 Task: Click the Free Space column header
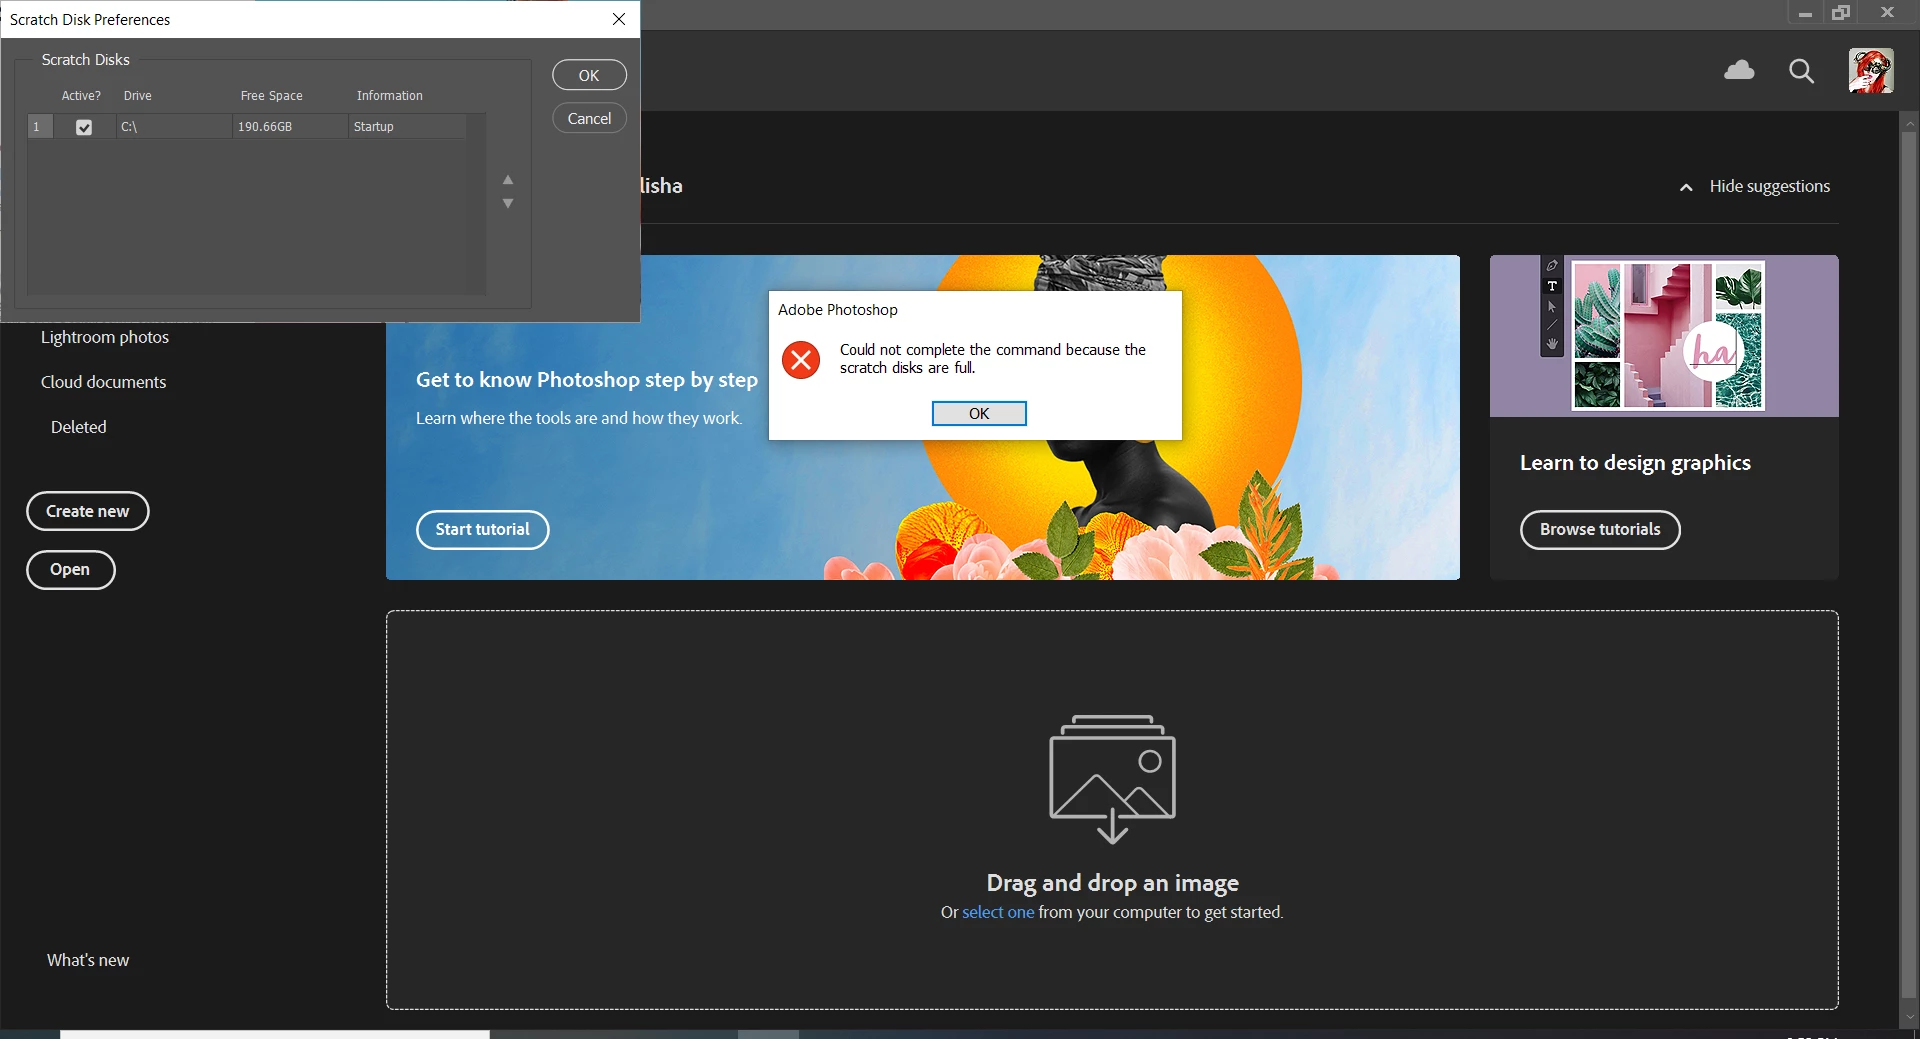click(271, 96)
